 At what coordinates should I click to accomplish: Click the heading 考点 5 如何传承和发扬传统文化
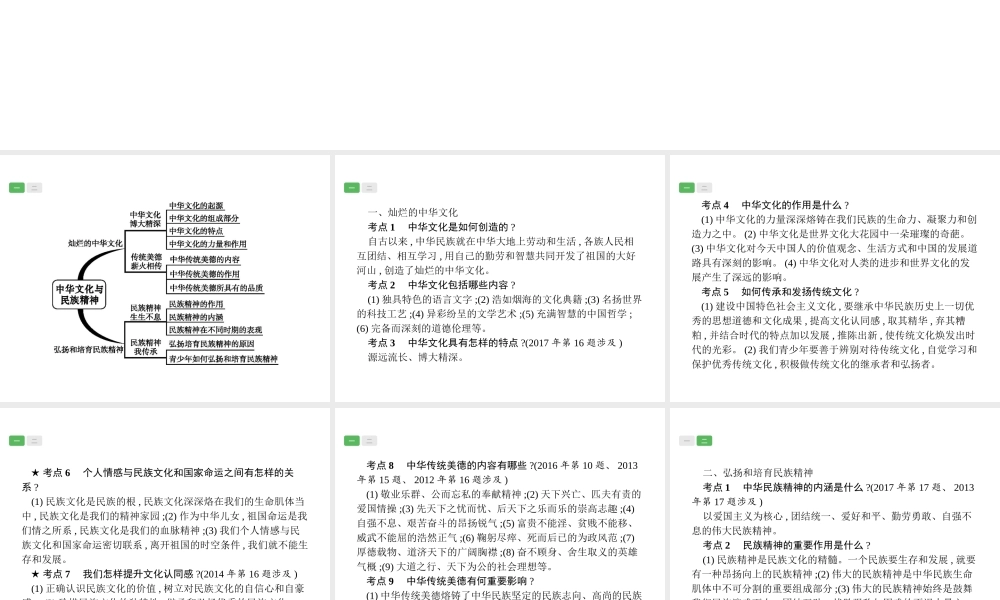781,292
